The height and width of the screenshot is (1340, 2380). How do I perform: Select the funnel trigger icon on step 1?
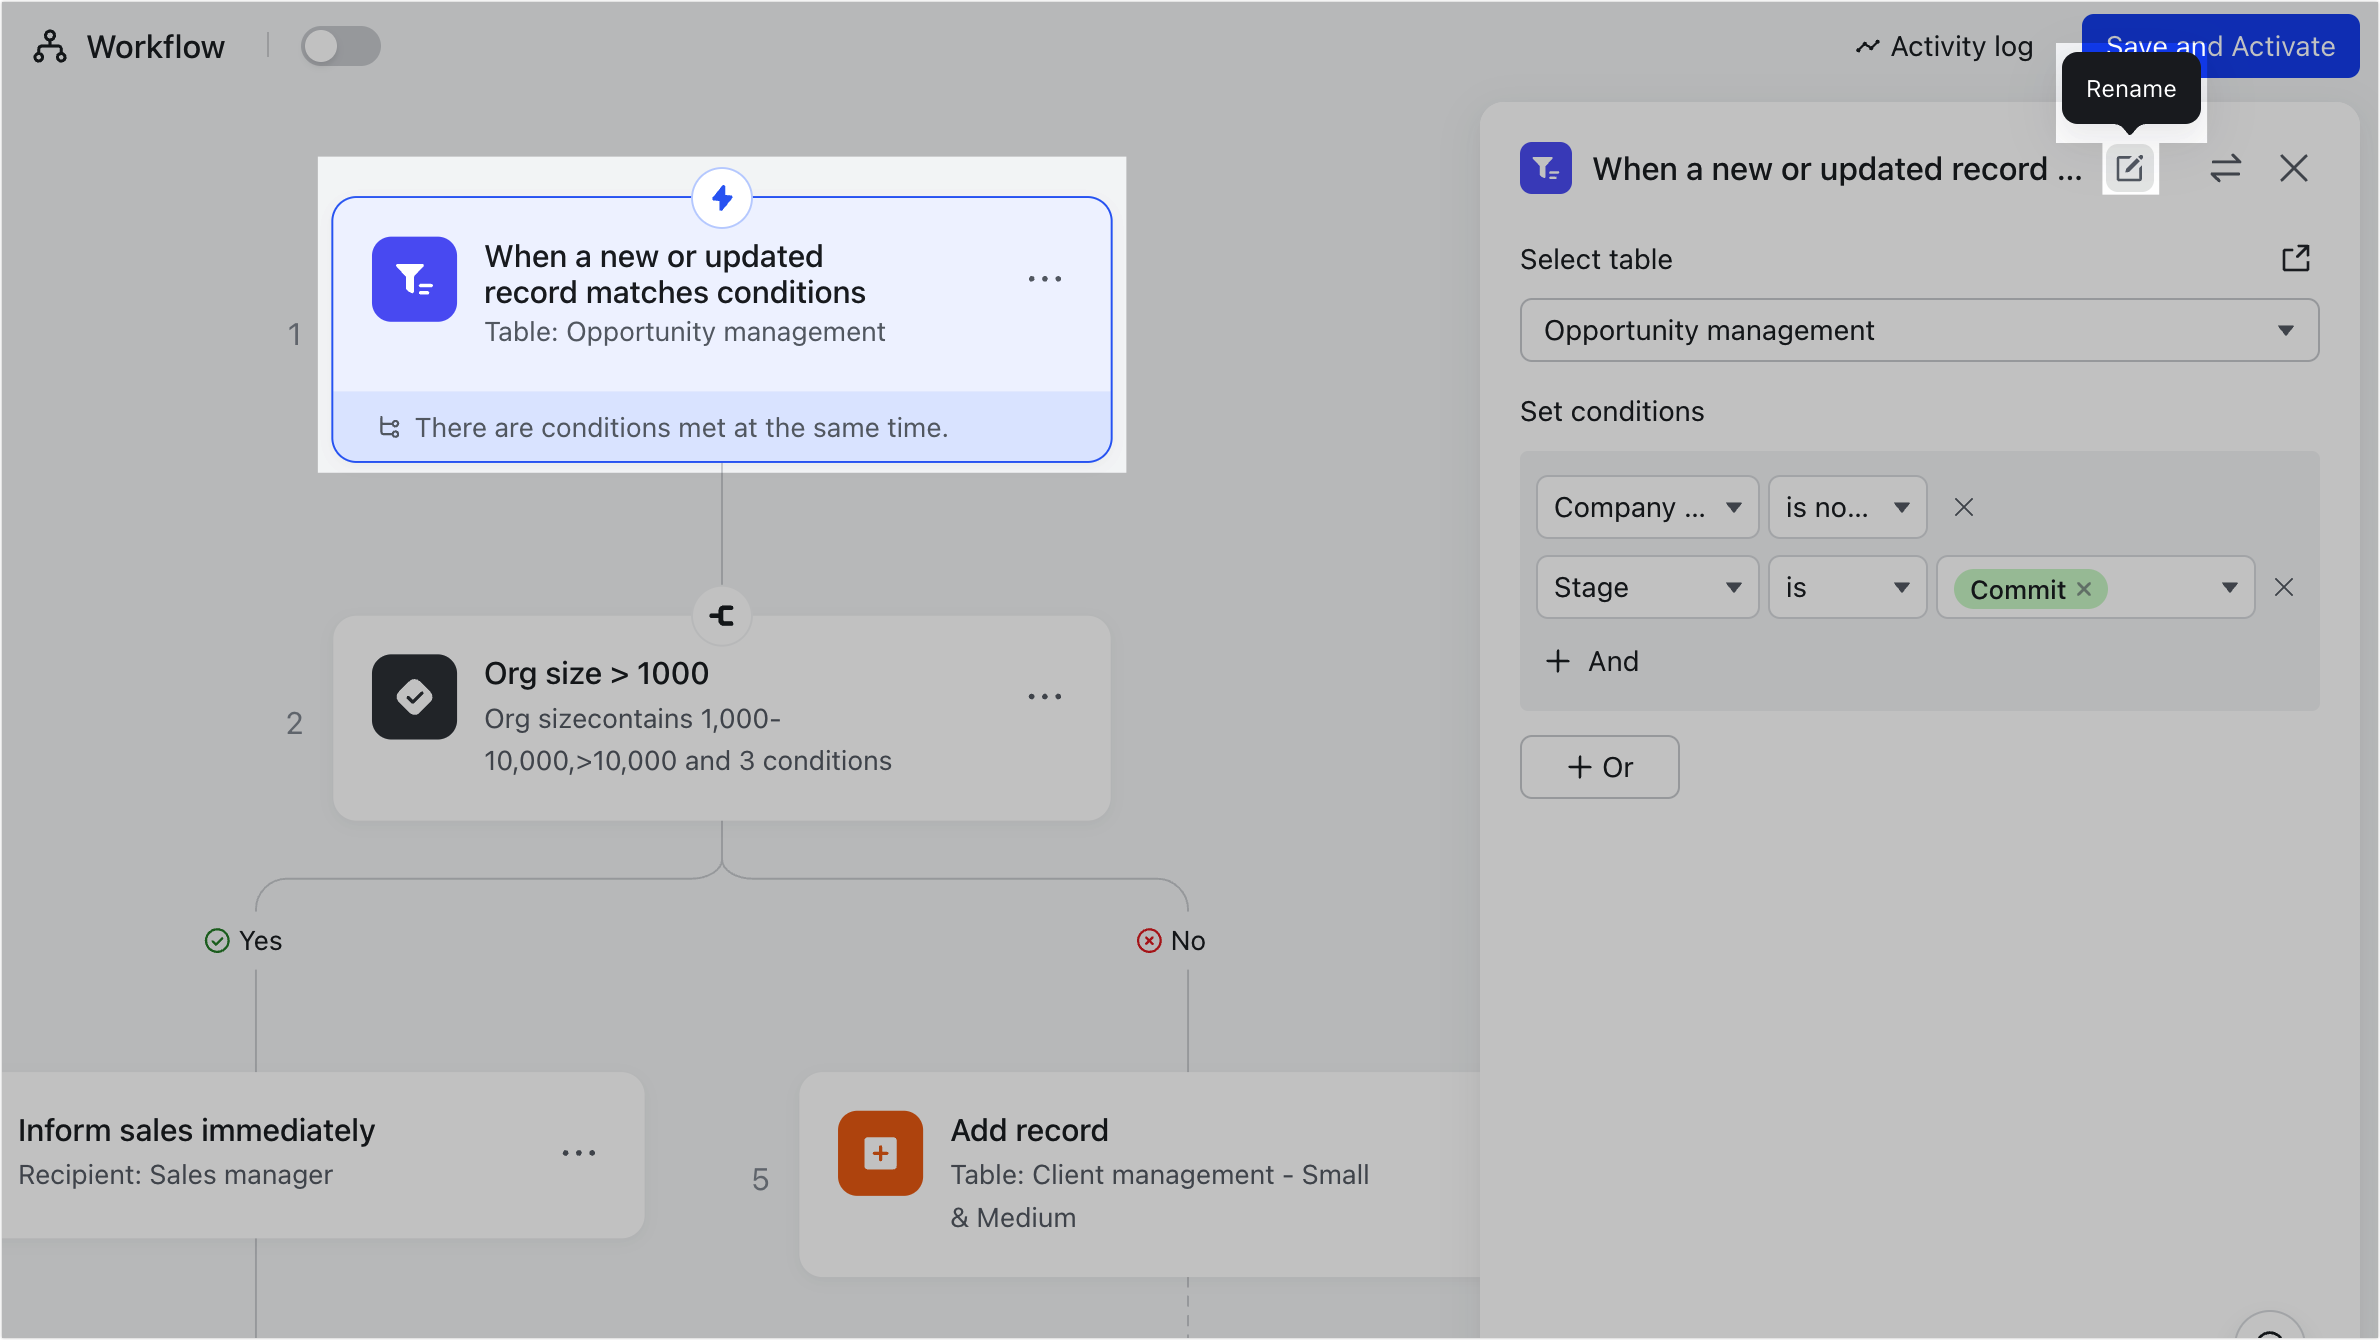click(414, 279)
